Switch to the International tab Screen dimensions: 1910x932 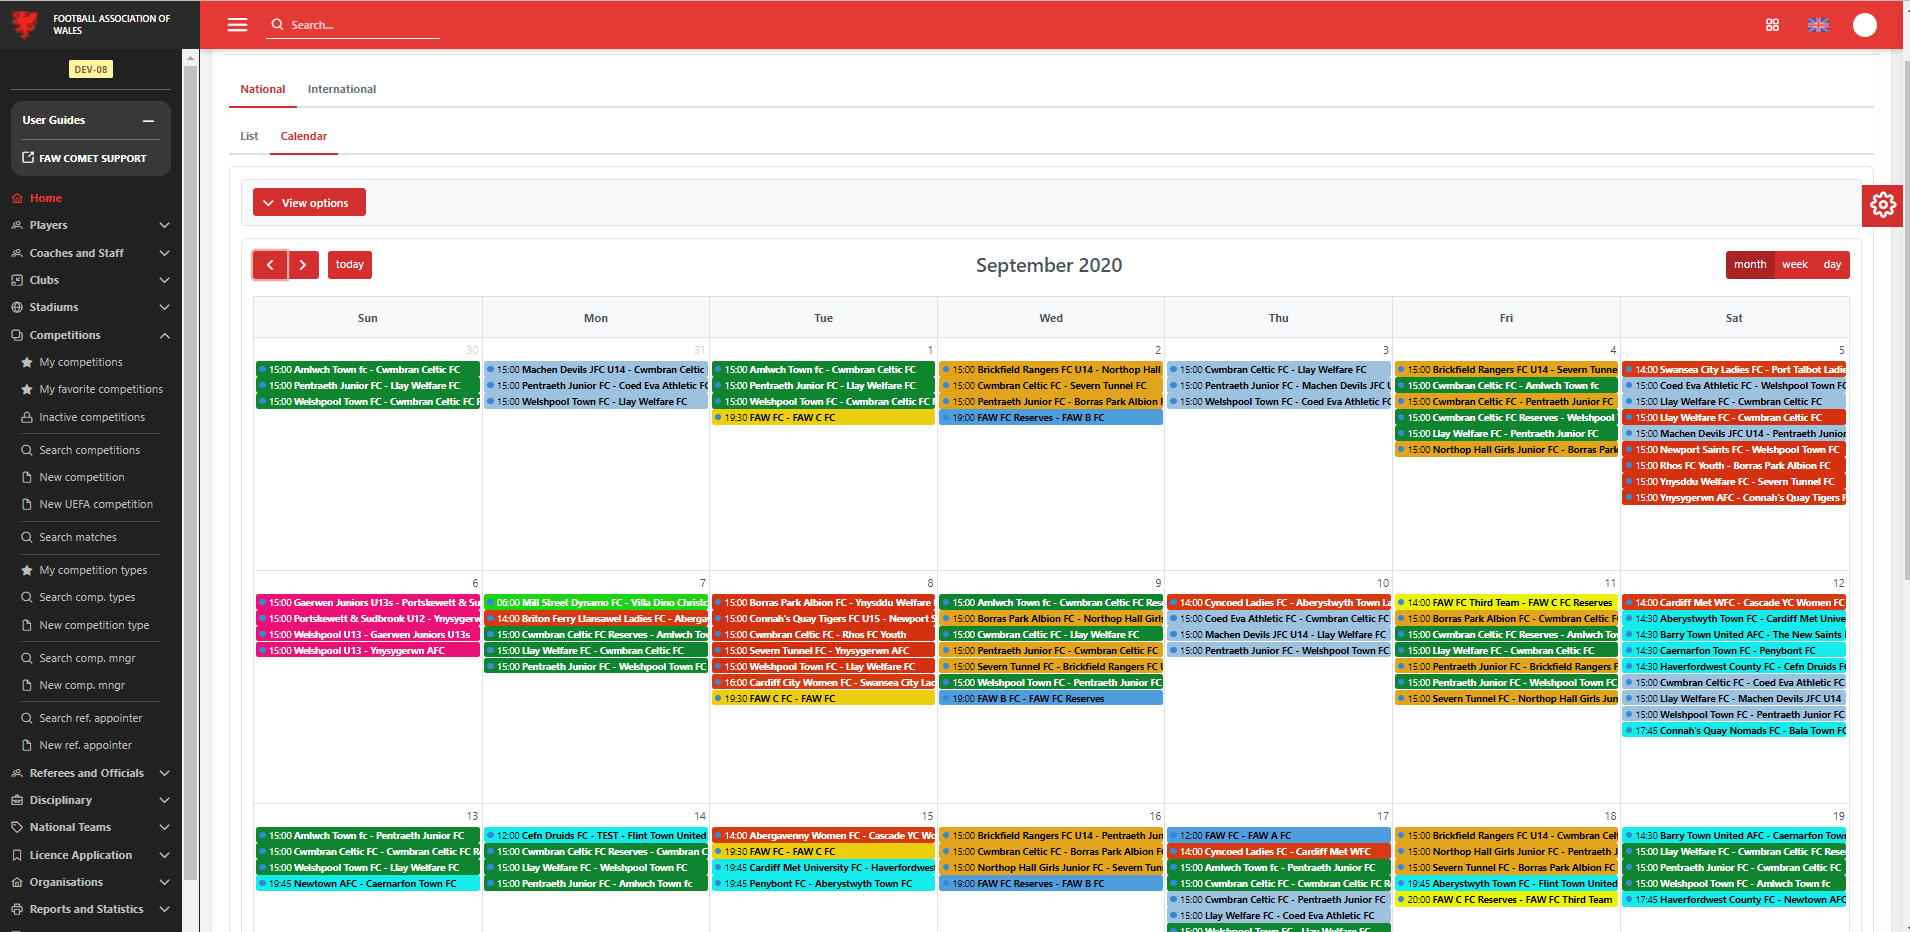pyautogui.click(x=342, y=89)
